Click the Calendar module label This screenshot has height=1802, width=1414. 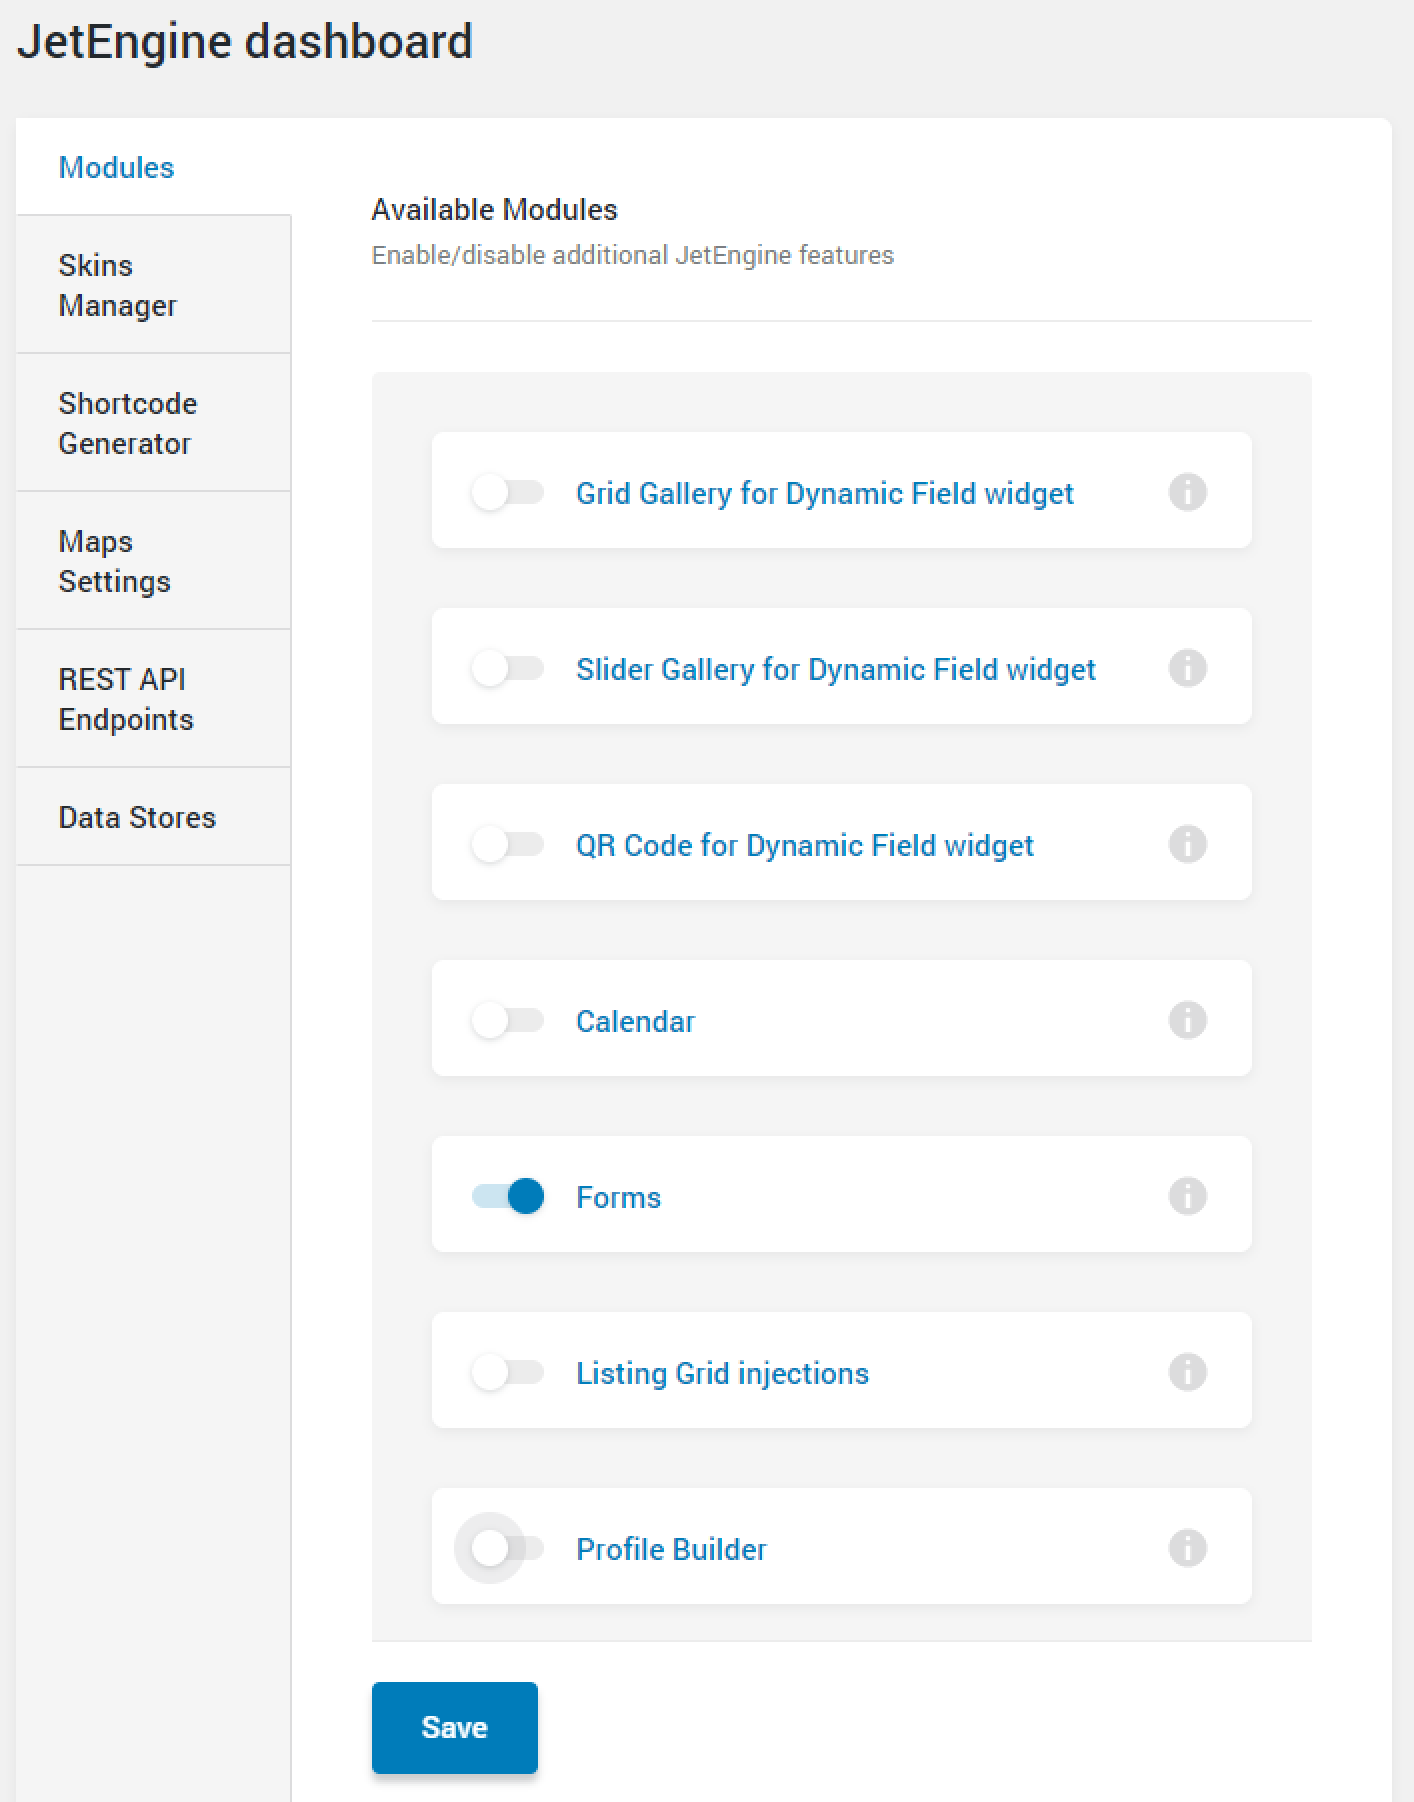pyautogui.click(x=635, y=1021)
